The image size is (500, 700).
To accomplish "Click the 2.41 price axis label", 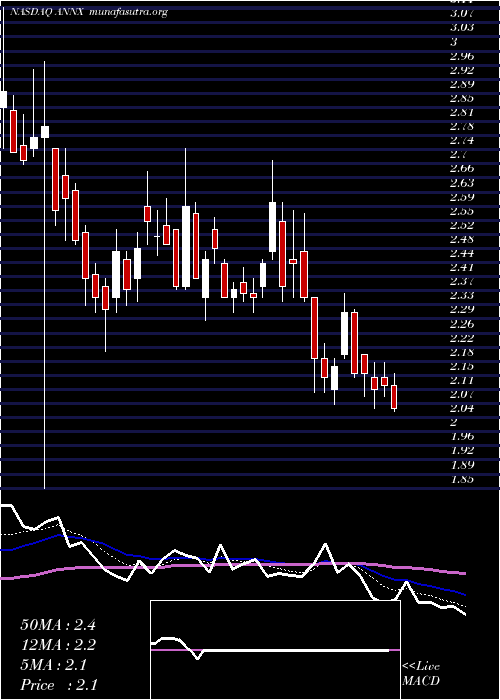I will (x=463, y=268).
